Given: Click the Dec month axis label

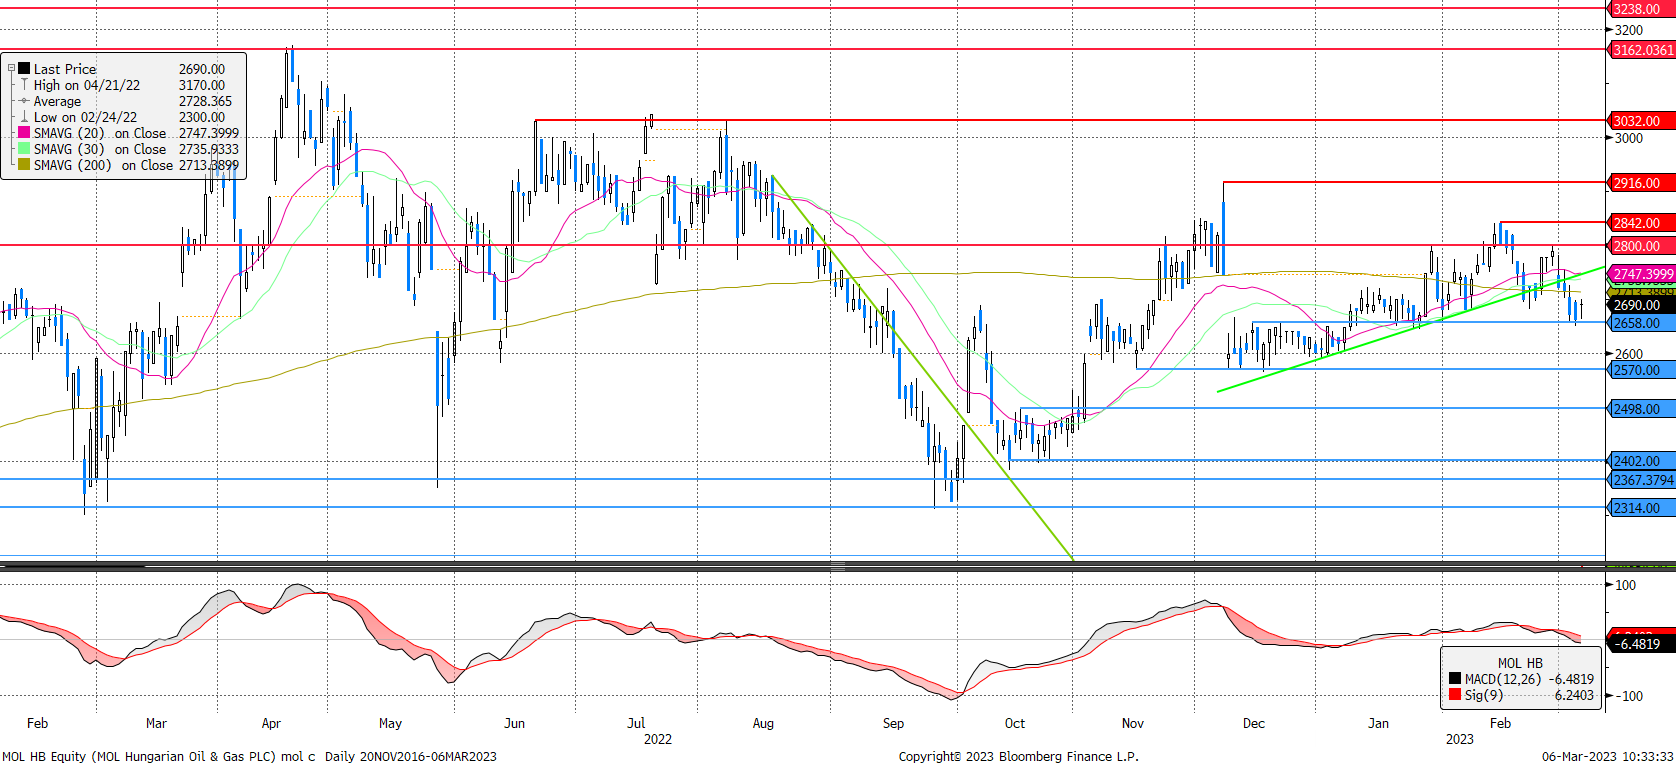Looking at the screenshot, I should coord(1254,723).
